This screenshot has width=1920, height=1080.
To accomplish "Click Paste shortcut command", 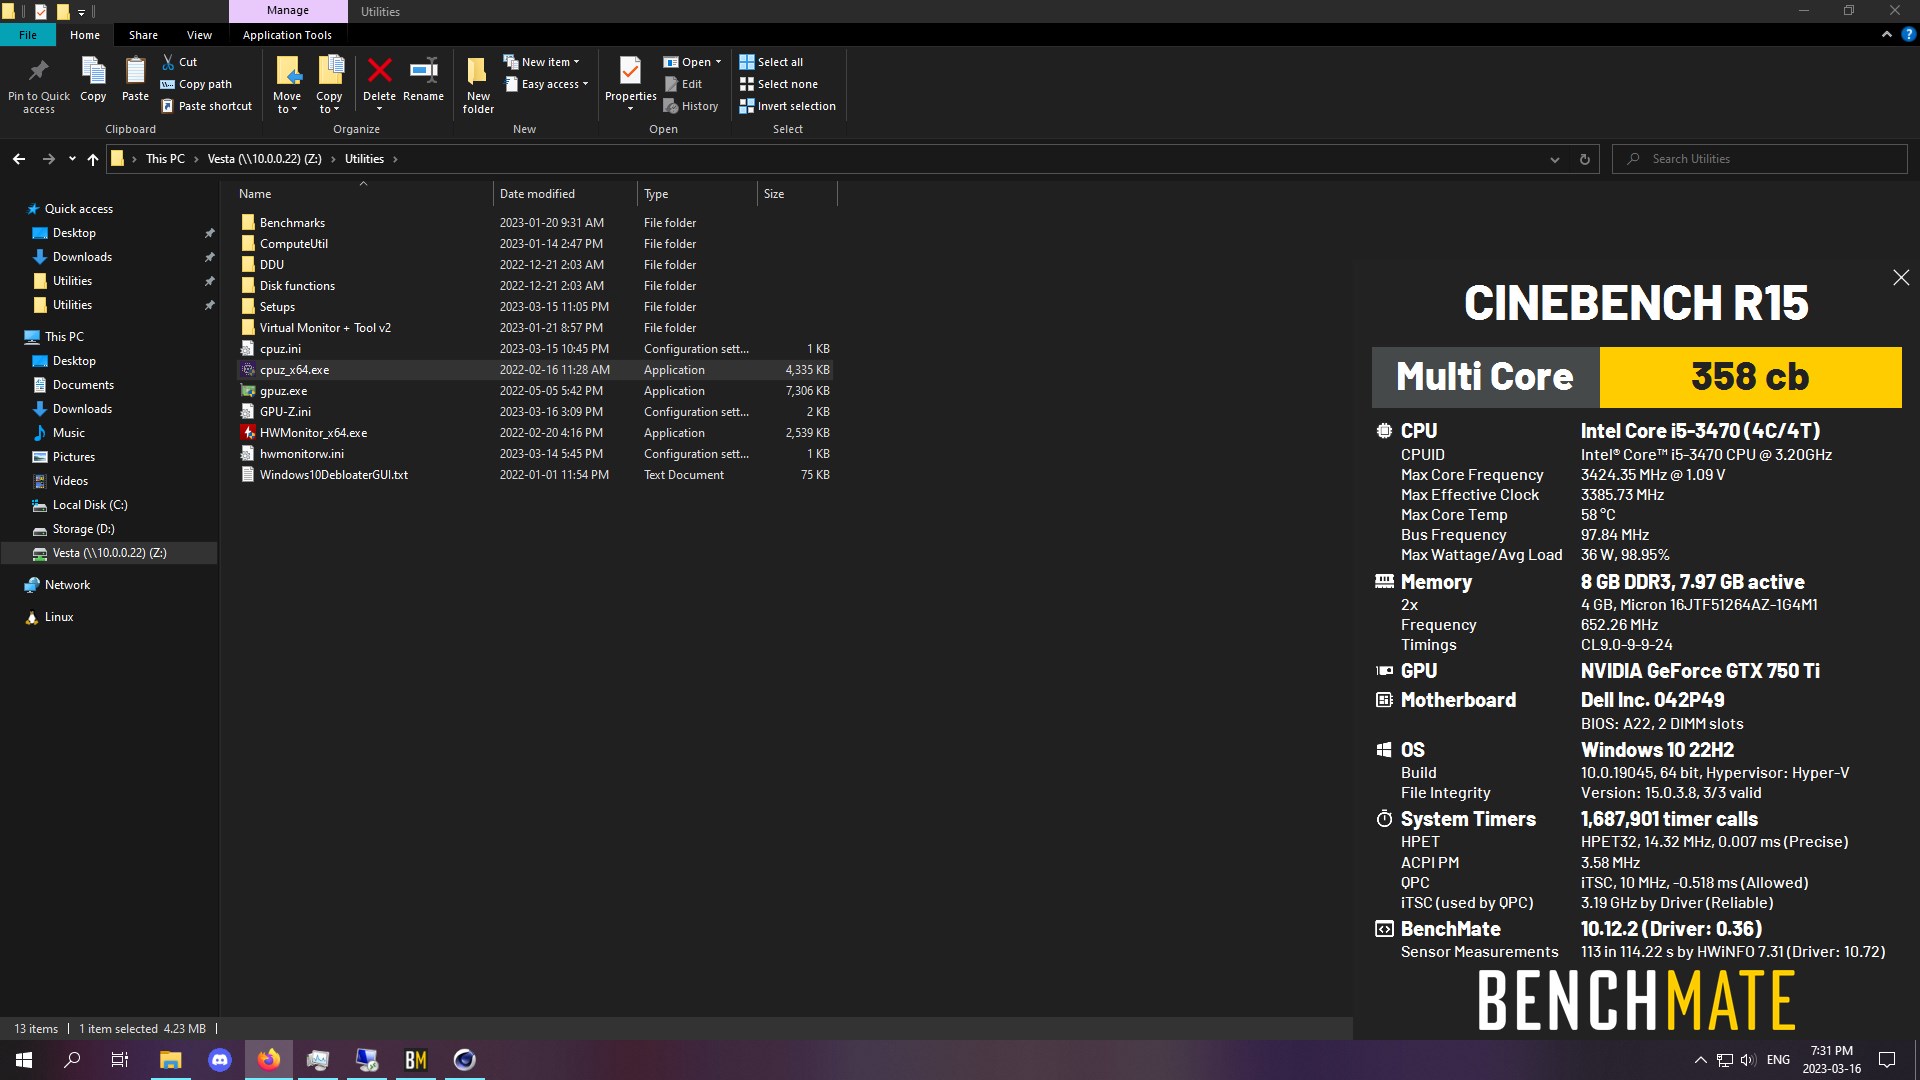I will (x=206, y=106).
